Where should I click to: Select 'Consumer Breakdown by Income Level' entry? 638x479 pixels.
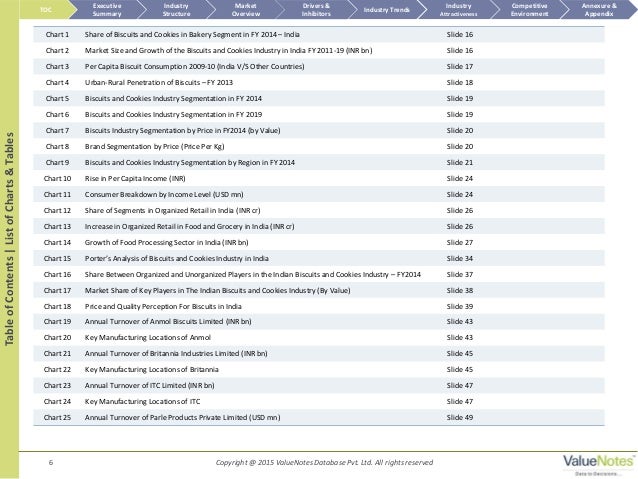[164, 195]
